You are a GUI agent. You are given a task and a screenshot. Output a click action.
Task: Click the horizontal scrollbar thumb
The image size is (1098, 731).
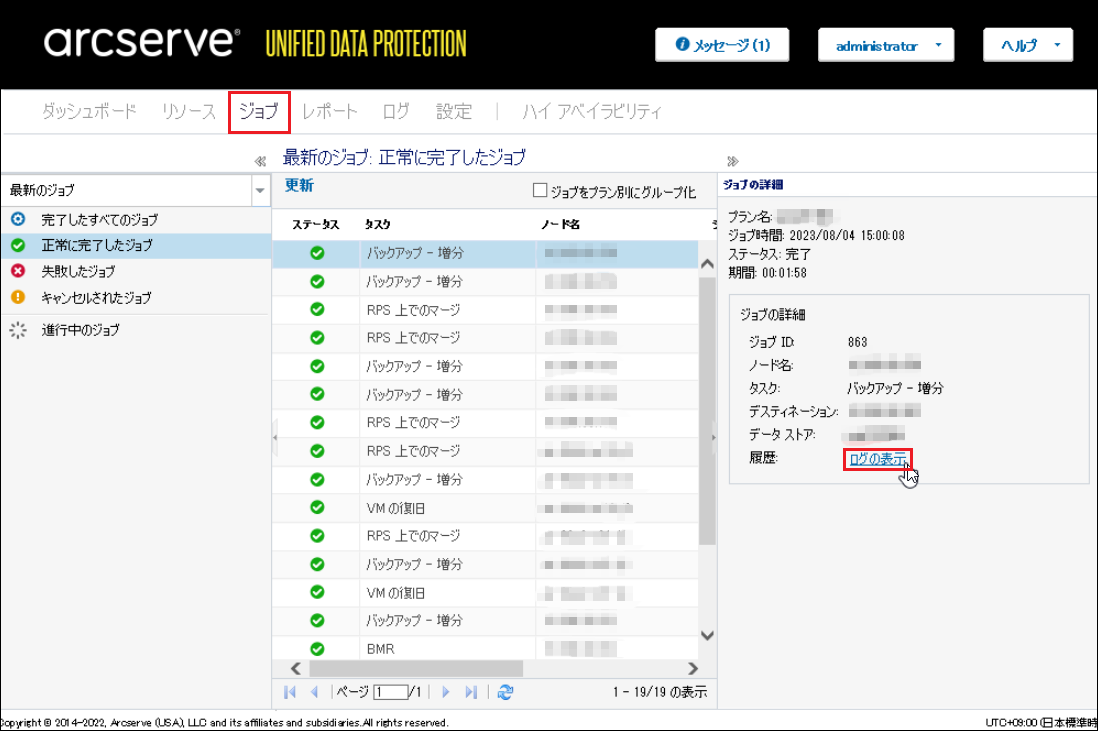pos(416,669)
